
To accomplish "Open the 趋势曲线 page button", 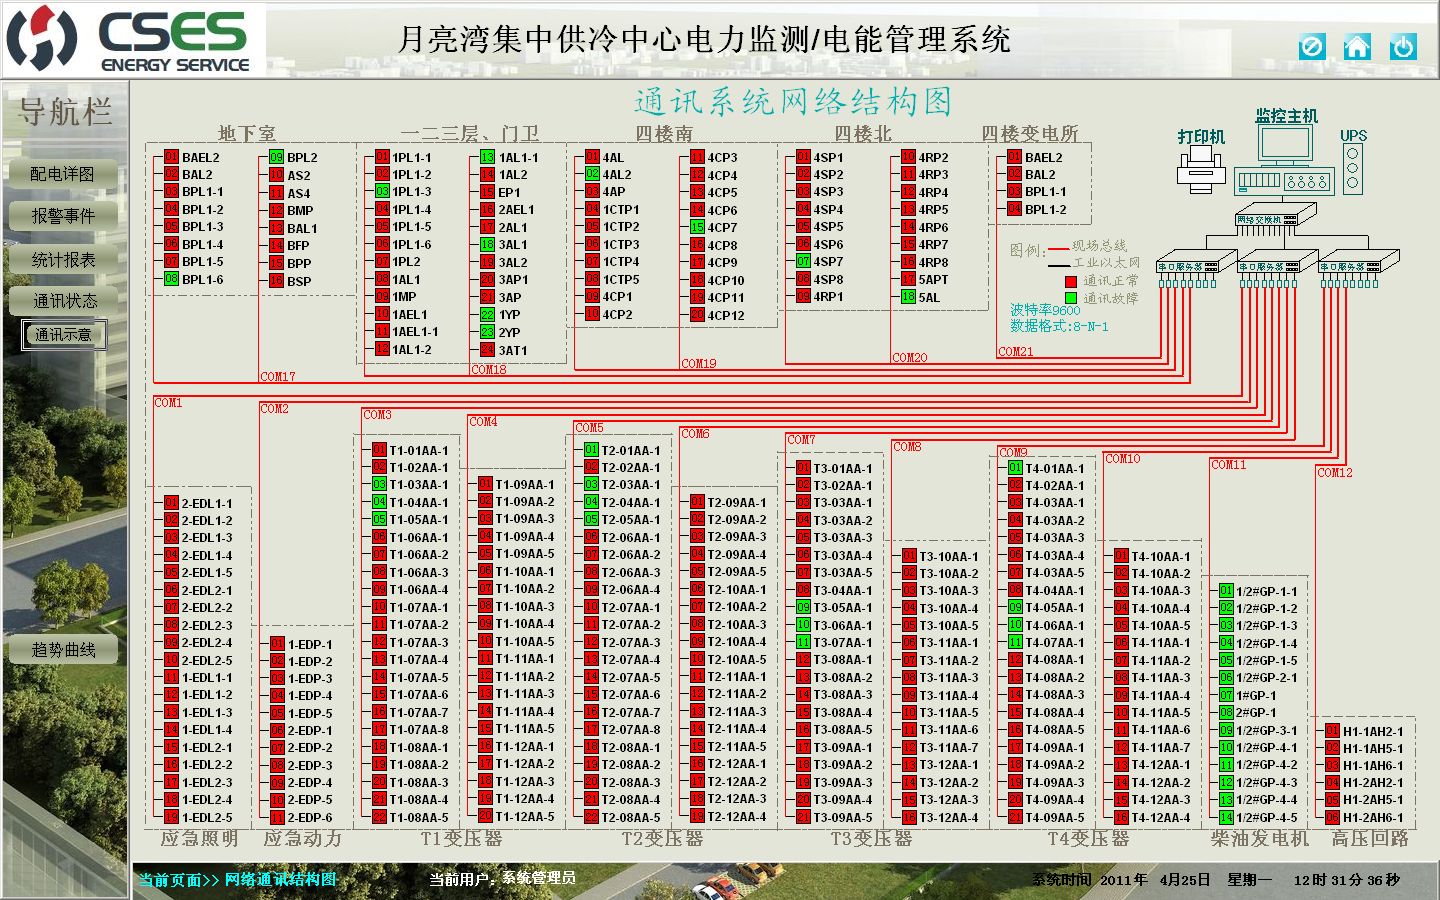I will coord(63,650).
